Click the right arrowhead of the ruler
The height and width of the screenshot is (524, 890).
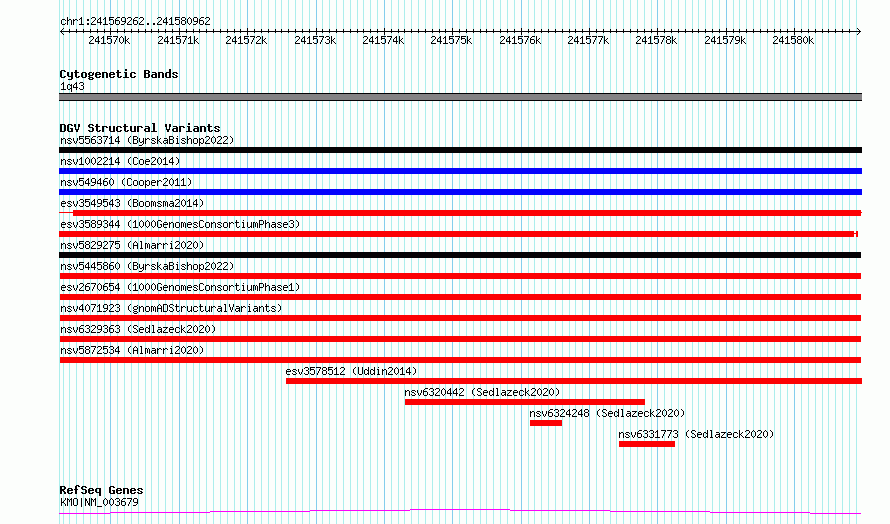(859, 31)
